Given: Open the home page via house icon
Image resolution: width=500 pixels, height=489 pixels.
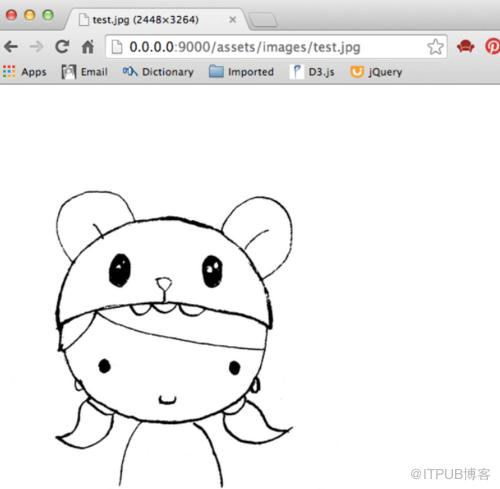Looking at the screenshot, I should 88,47.
